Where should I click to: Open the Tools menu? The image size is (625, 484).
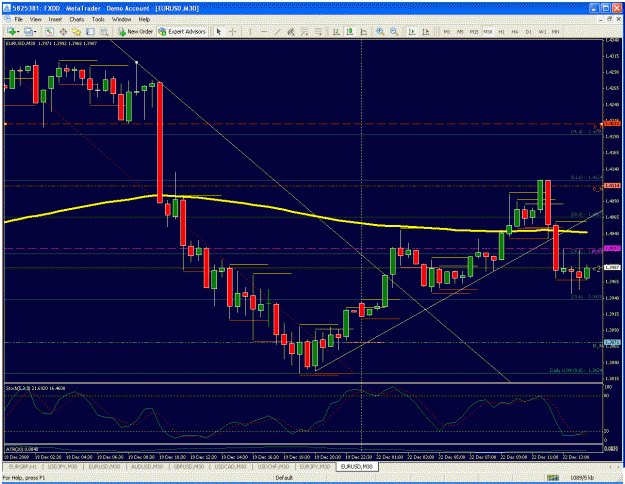click(x=98, y=19)
